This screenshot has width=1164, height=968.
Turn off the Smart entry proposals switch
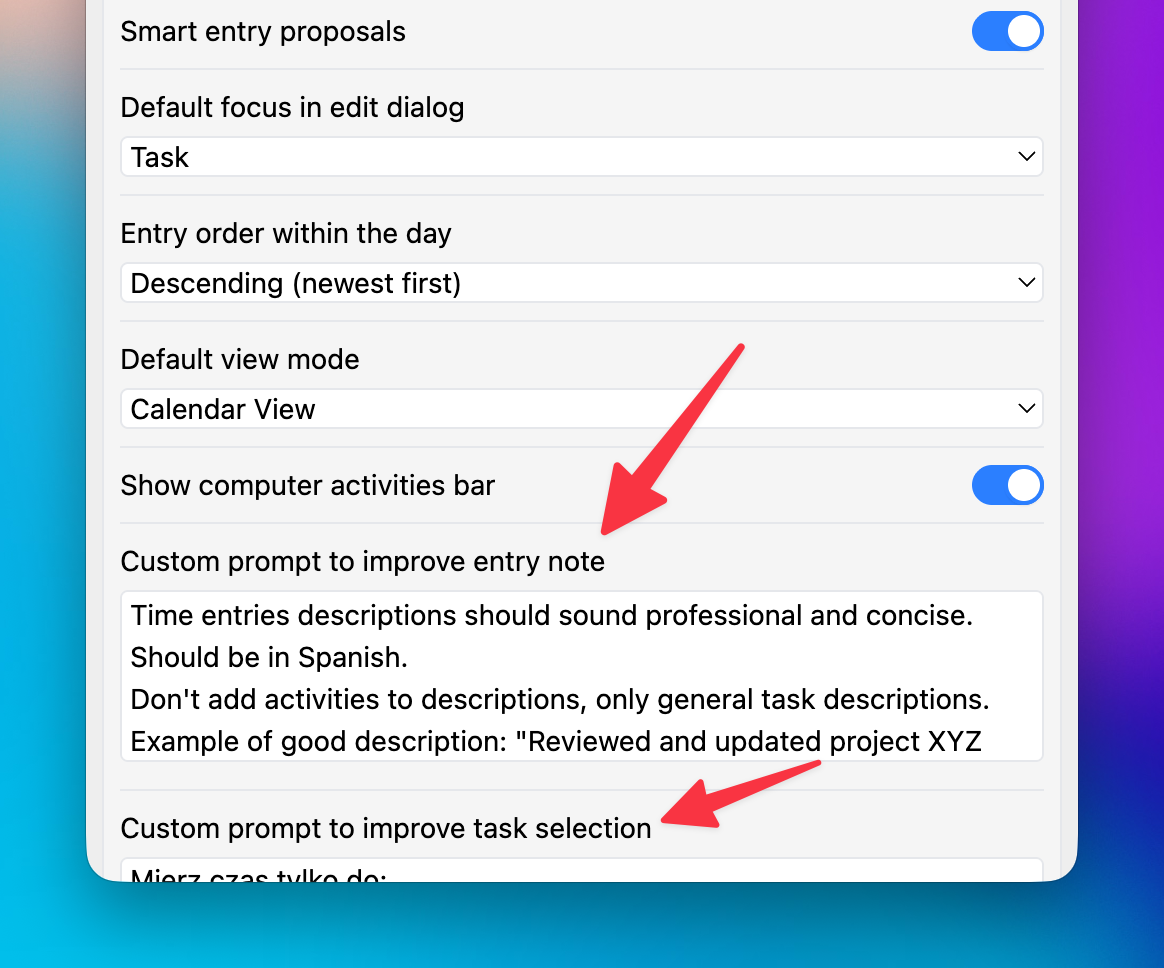(x=1007, y=31)
